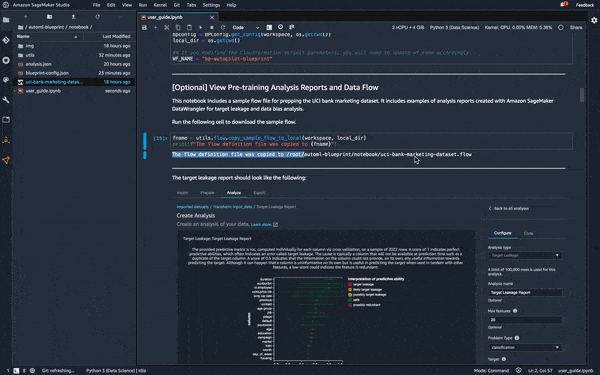The height and width of the screenshot is (375, 600).
Task: Navigate to automl-blueprint in the breadcrumb
Action: point(47,27)
